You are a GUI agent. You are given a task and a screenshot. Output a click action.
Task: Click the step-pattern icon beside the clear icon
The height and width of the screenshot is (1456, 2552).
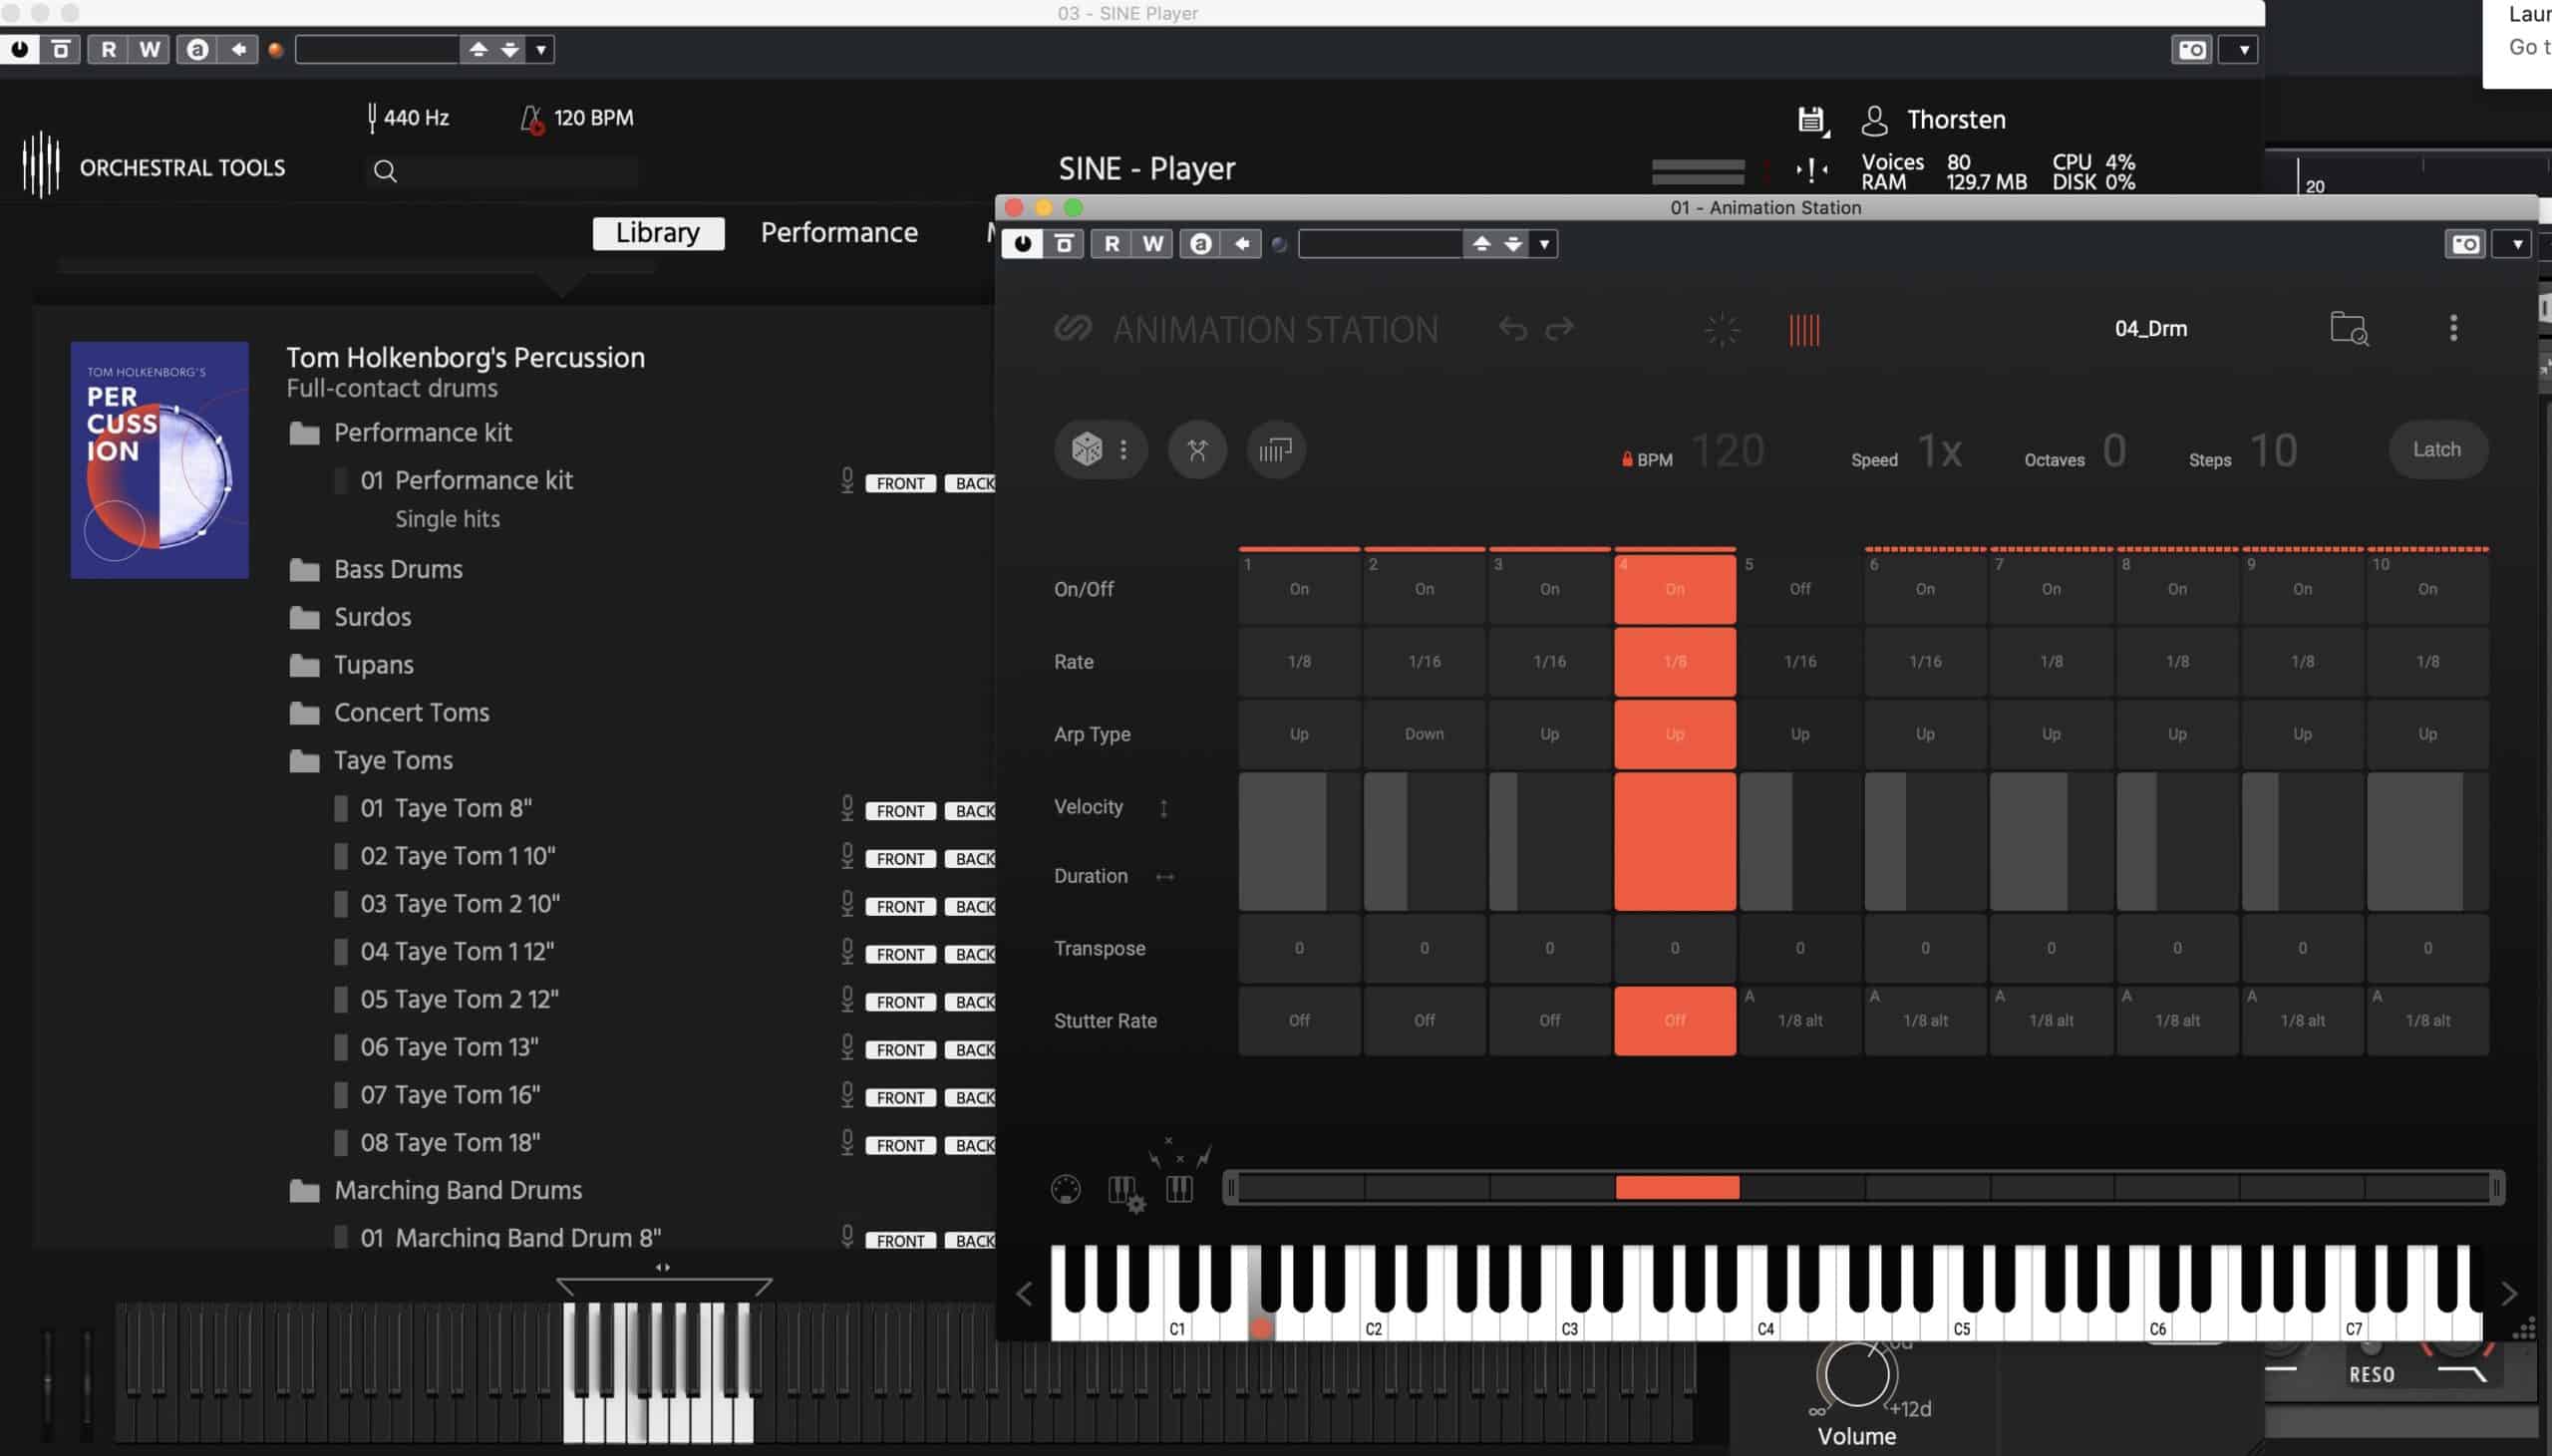point(1275,450)
